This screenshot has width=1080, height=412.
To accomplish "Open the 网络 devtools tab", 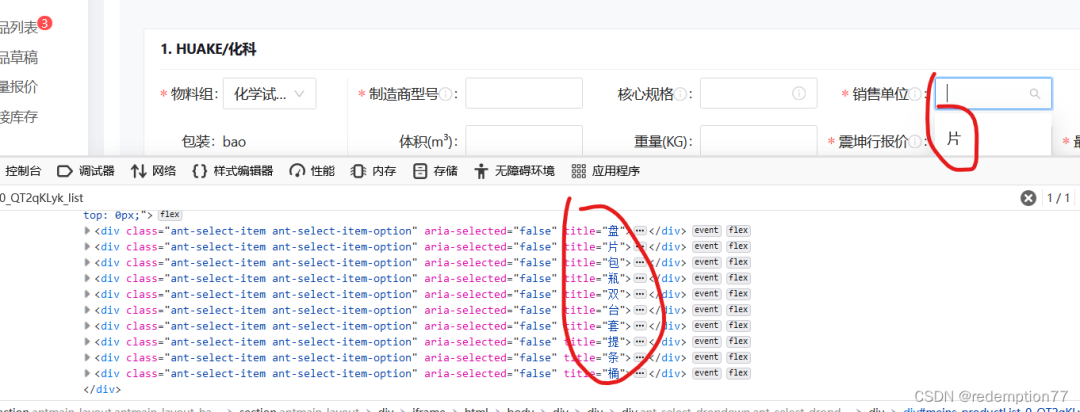I will tap(153, 171).
